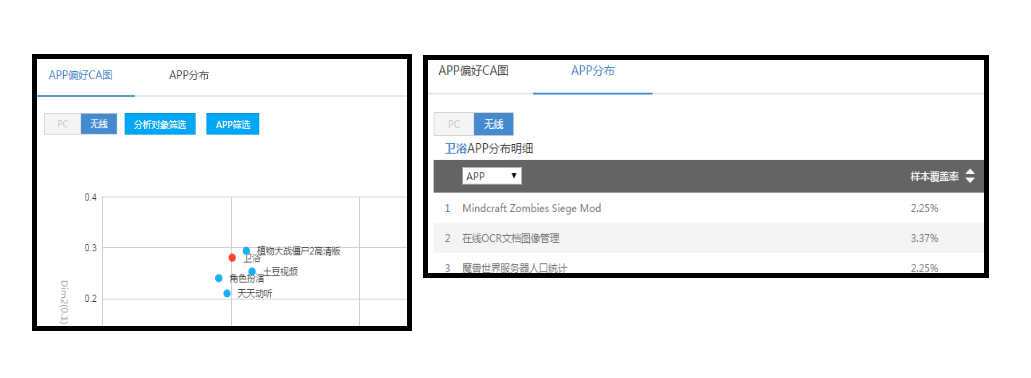The height and width of the screenshot is (378, 1031).
Task: Click 在线OCR文档图像管理 row
Action: click(x=709, y=238)
